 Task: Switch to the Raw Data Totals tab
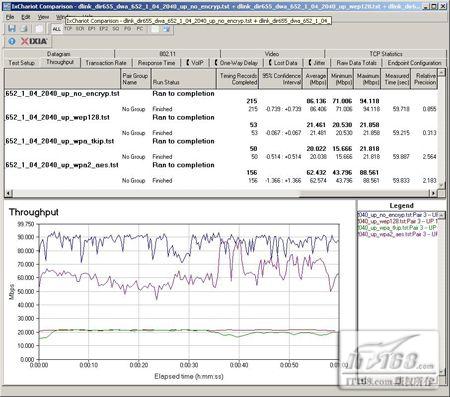pyautogui.click(x=357, y=63)
